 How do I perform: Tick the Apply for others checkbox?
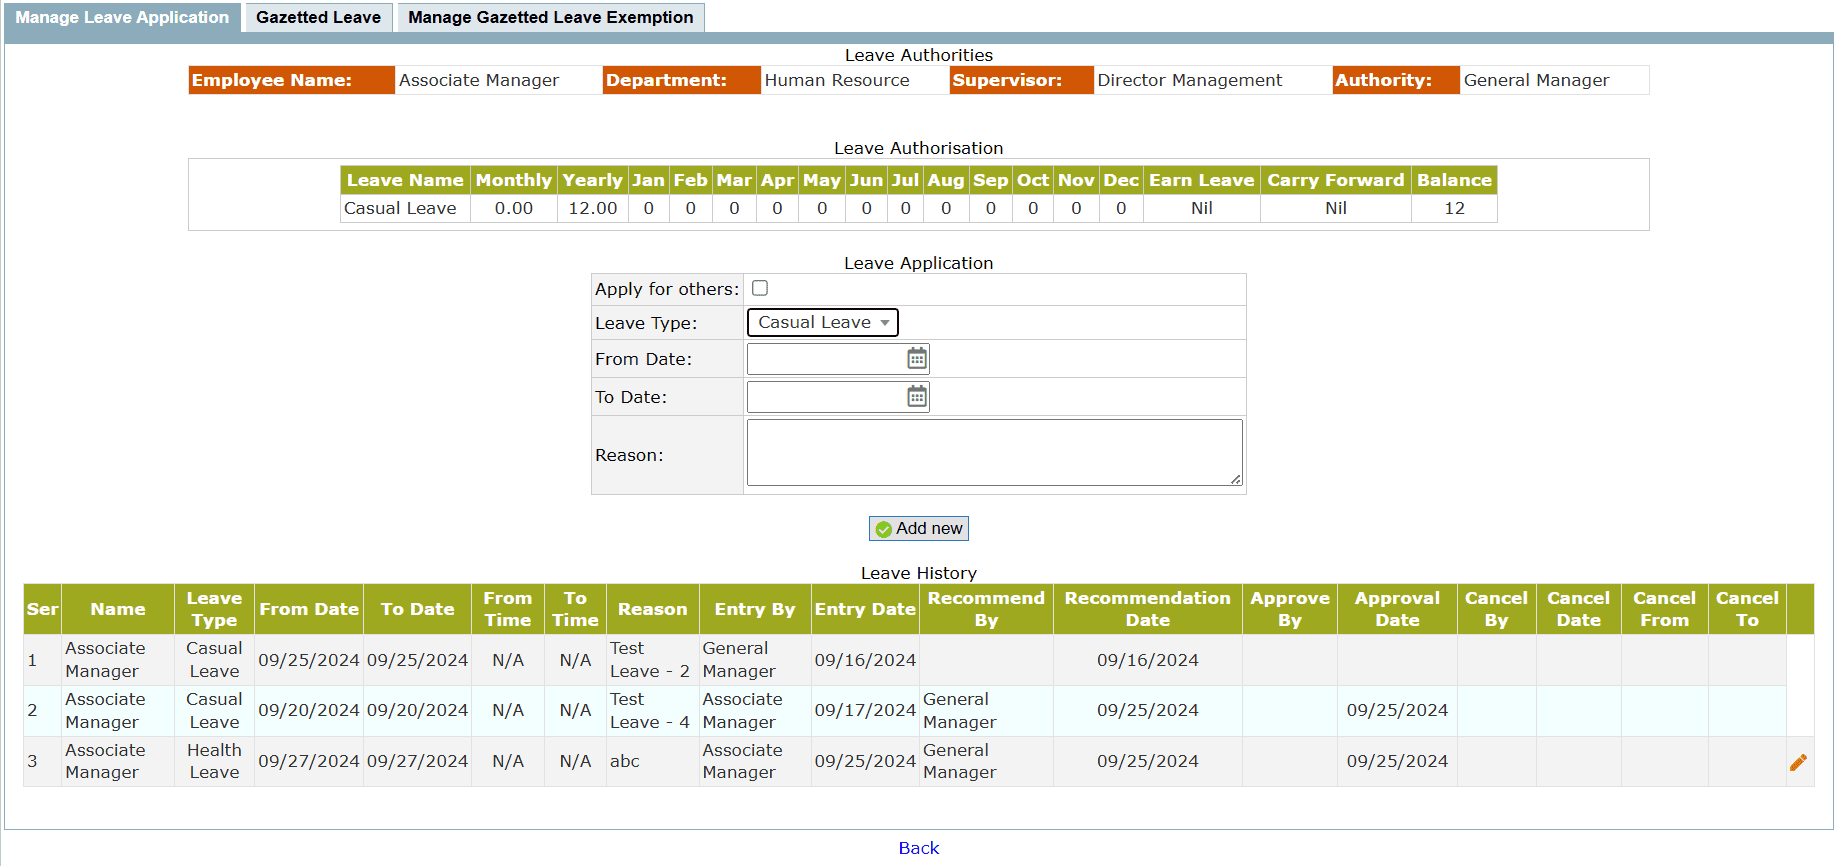(x=760, y=288)
